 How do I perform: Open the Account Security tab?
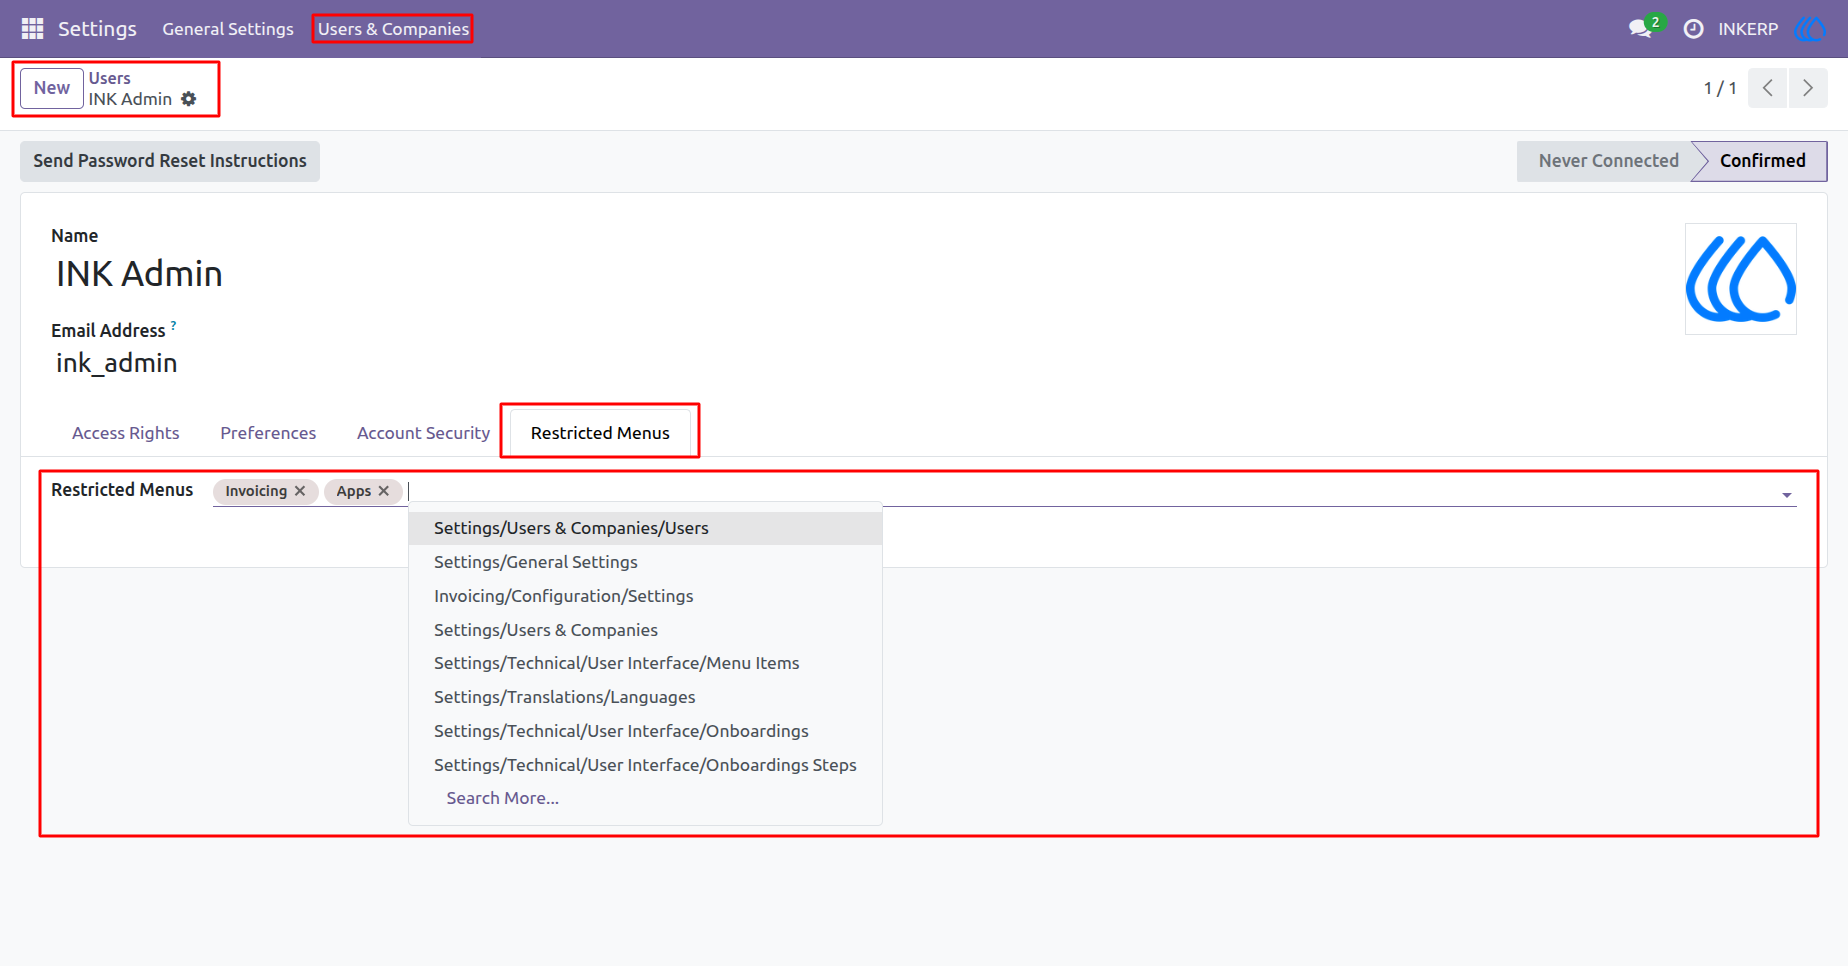click(x=423, y=433)
